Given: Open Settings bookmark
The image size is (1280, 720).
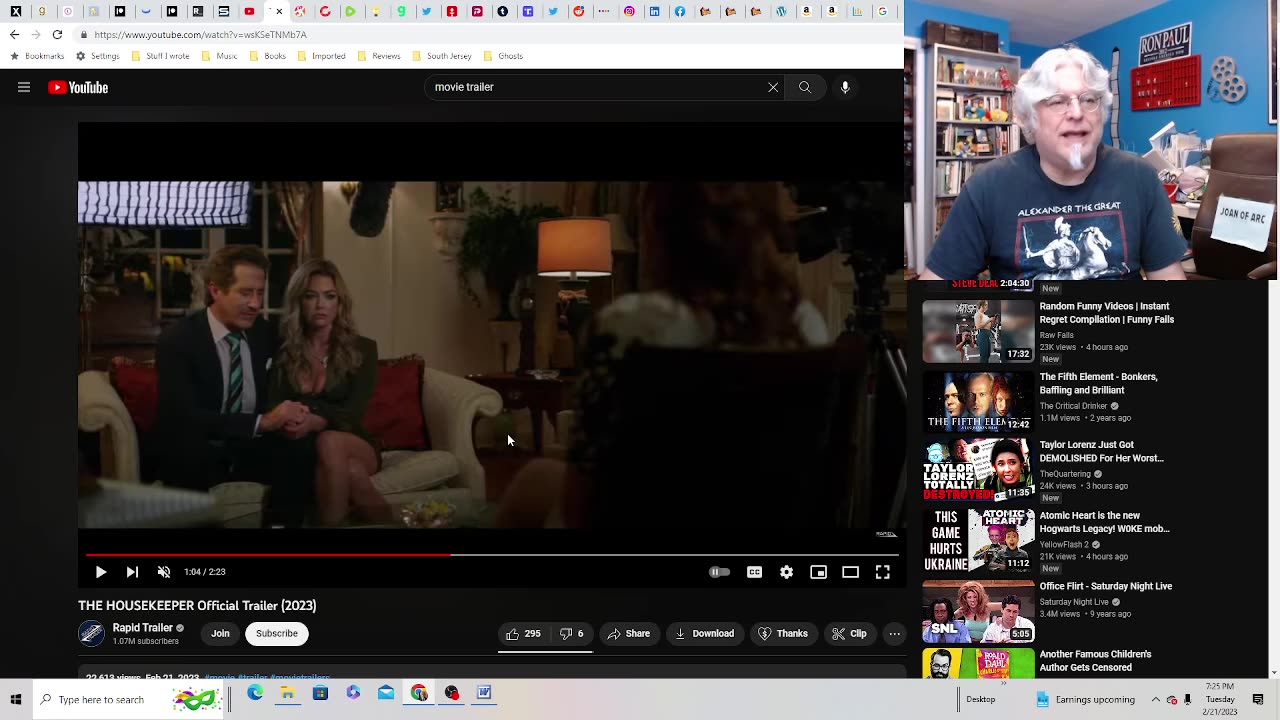Looking at the screenshot, I should coord(96,56).
